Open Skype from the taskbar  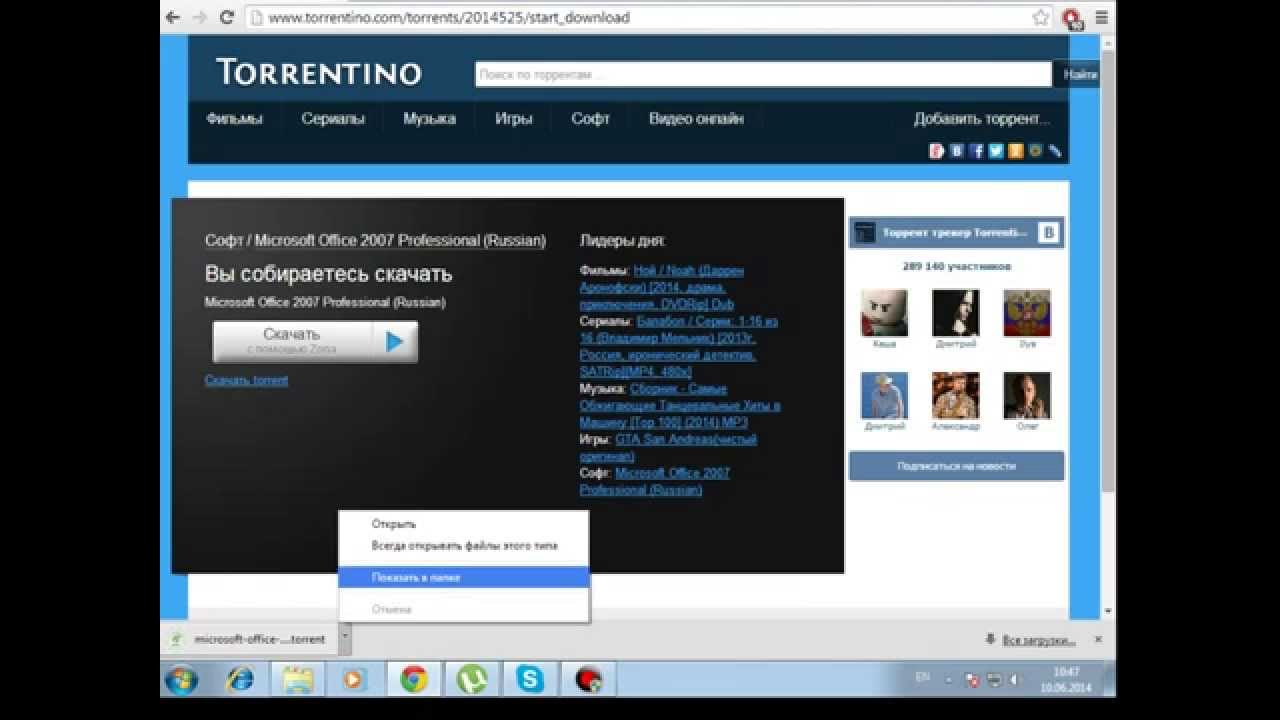(x=530, y=680)
